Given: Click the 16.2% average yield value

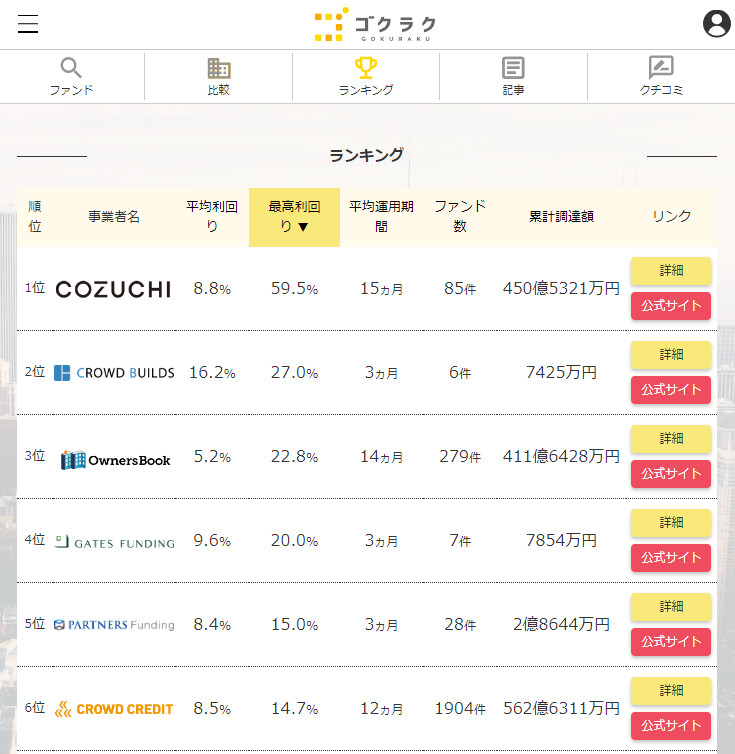Looking at the screenshot, I should 212,373.
